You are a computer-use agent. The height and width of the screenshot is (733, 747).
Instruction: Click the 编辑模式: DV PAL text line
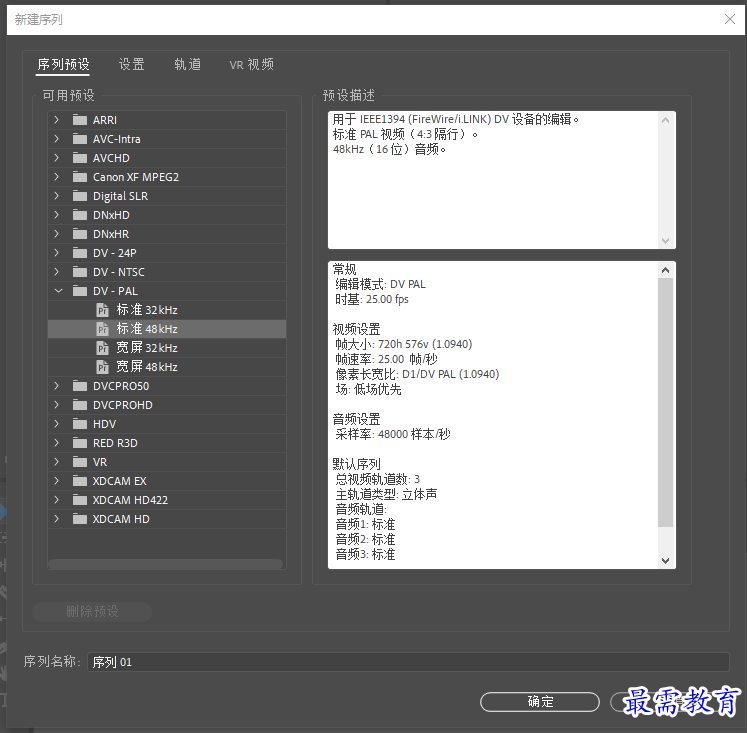(380, 284)
